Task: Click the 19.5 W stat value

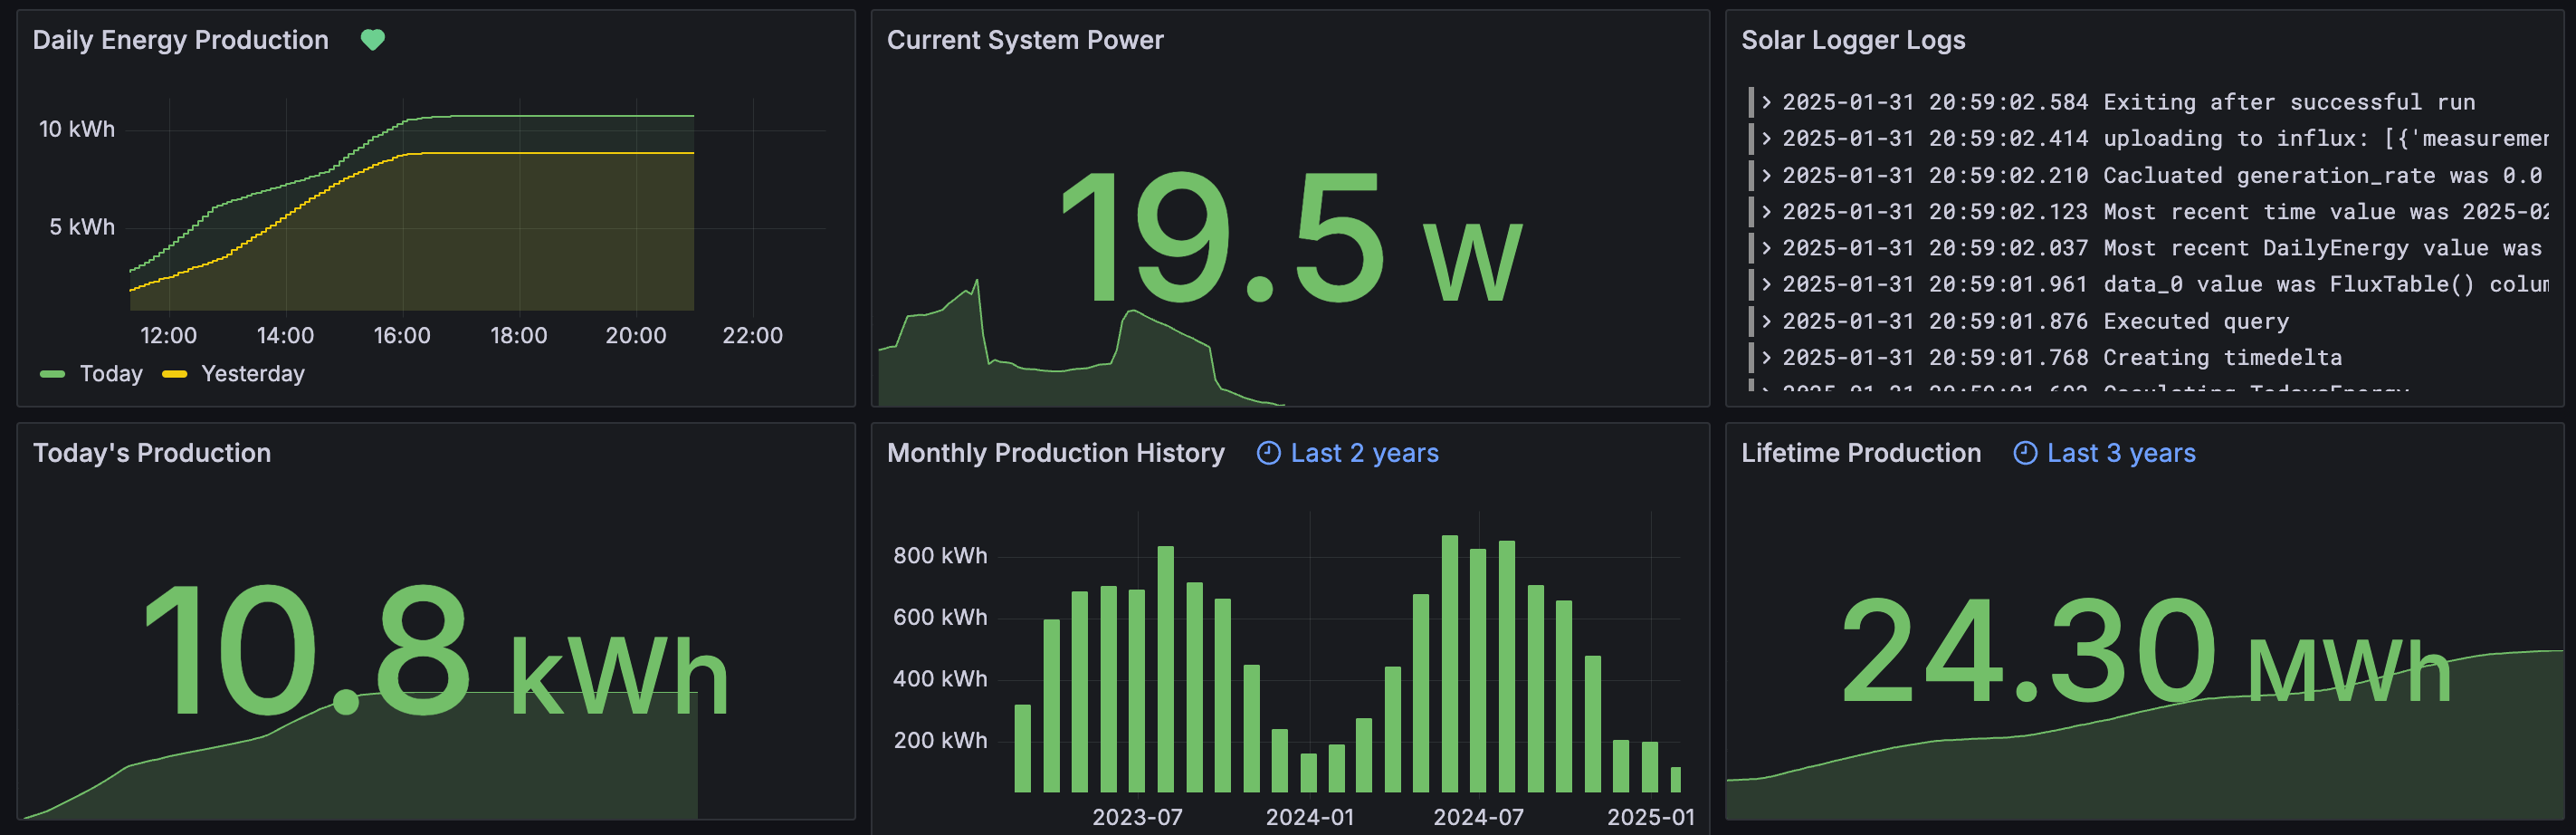Action: [1288, 240]
